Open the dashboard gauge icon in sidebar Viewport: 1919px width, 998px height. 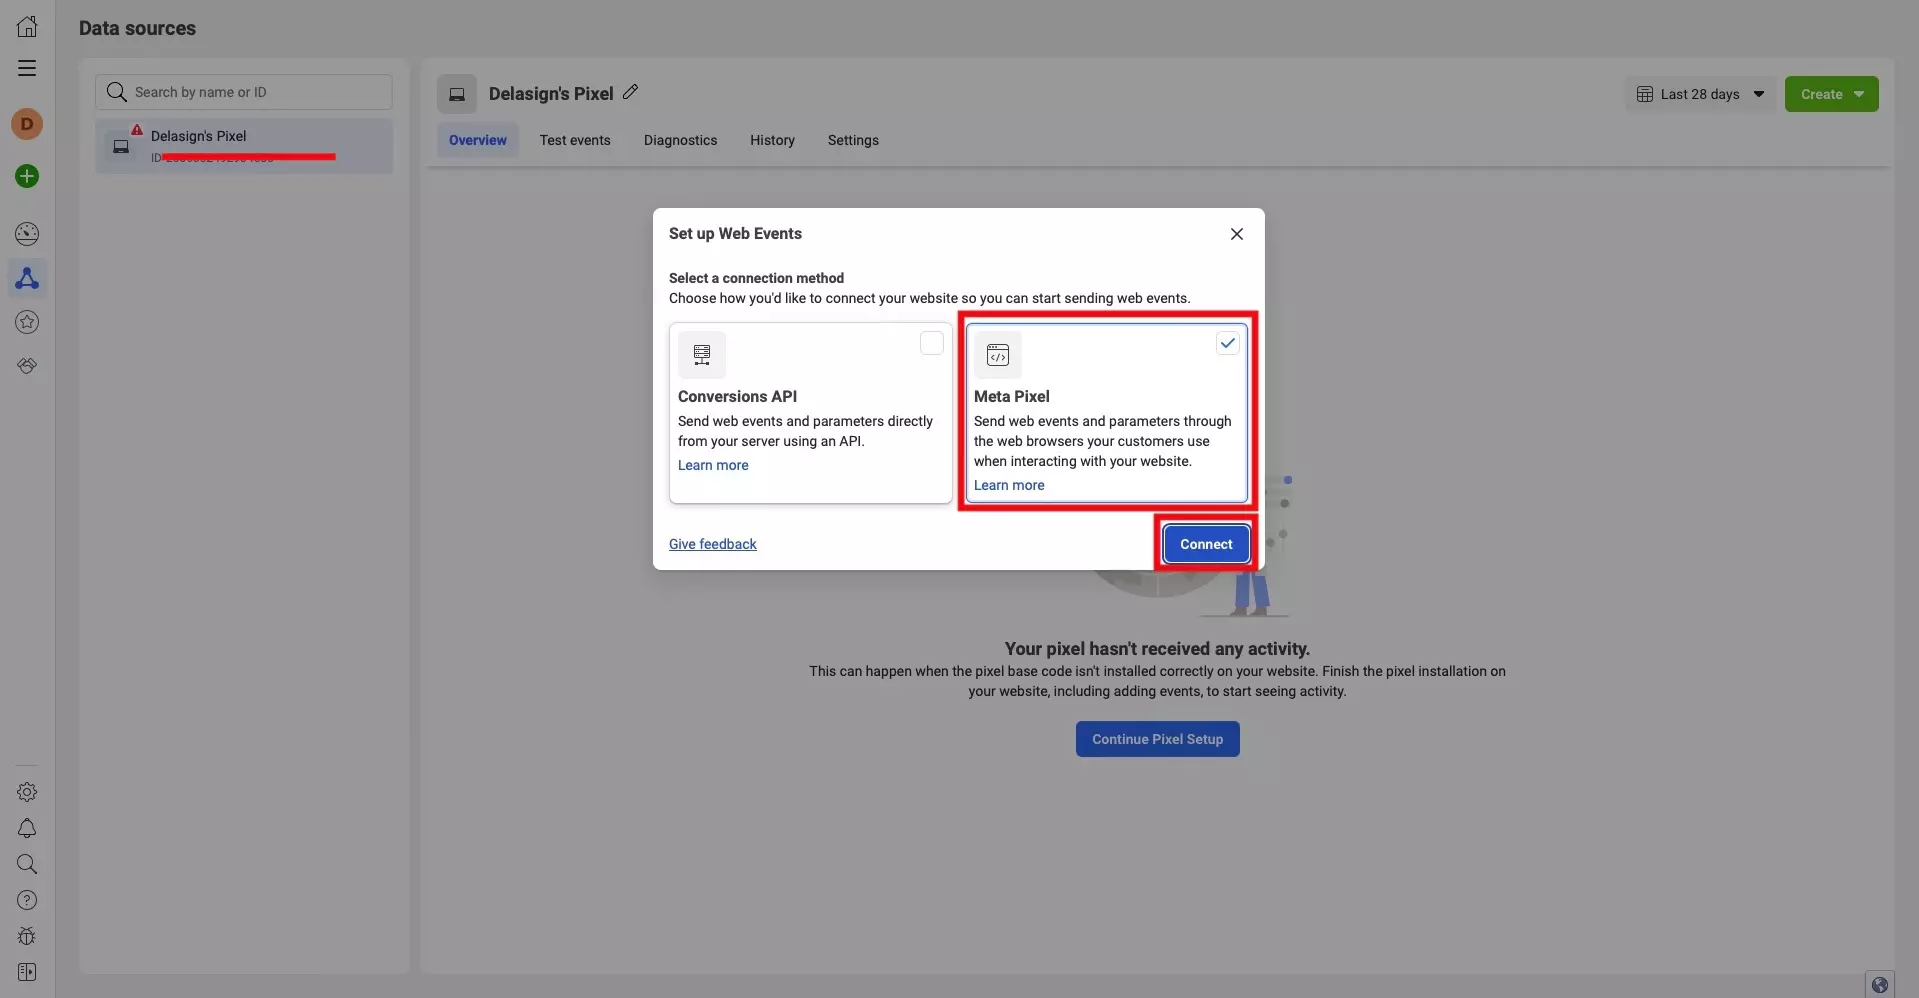click(27, 234)
